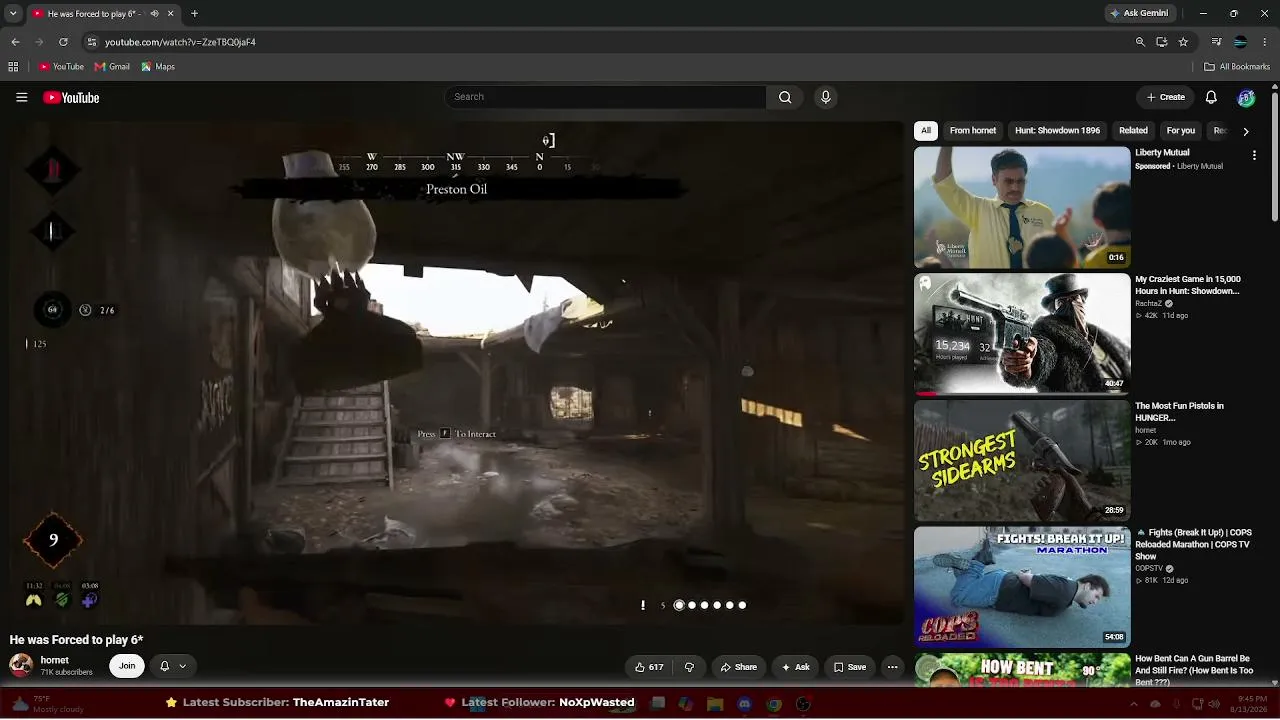
Task: Open the weather widget on taskbar
Action: click(48, 704)
